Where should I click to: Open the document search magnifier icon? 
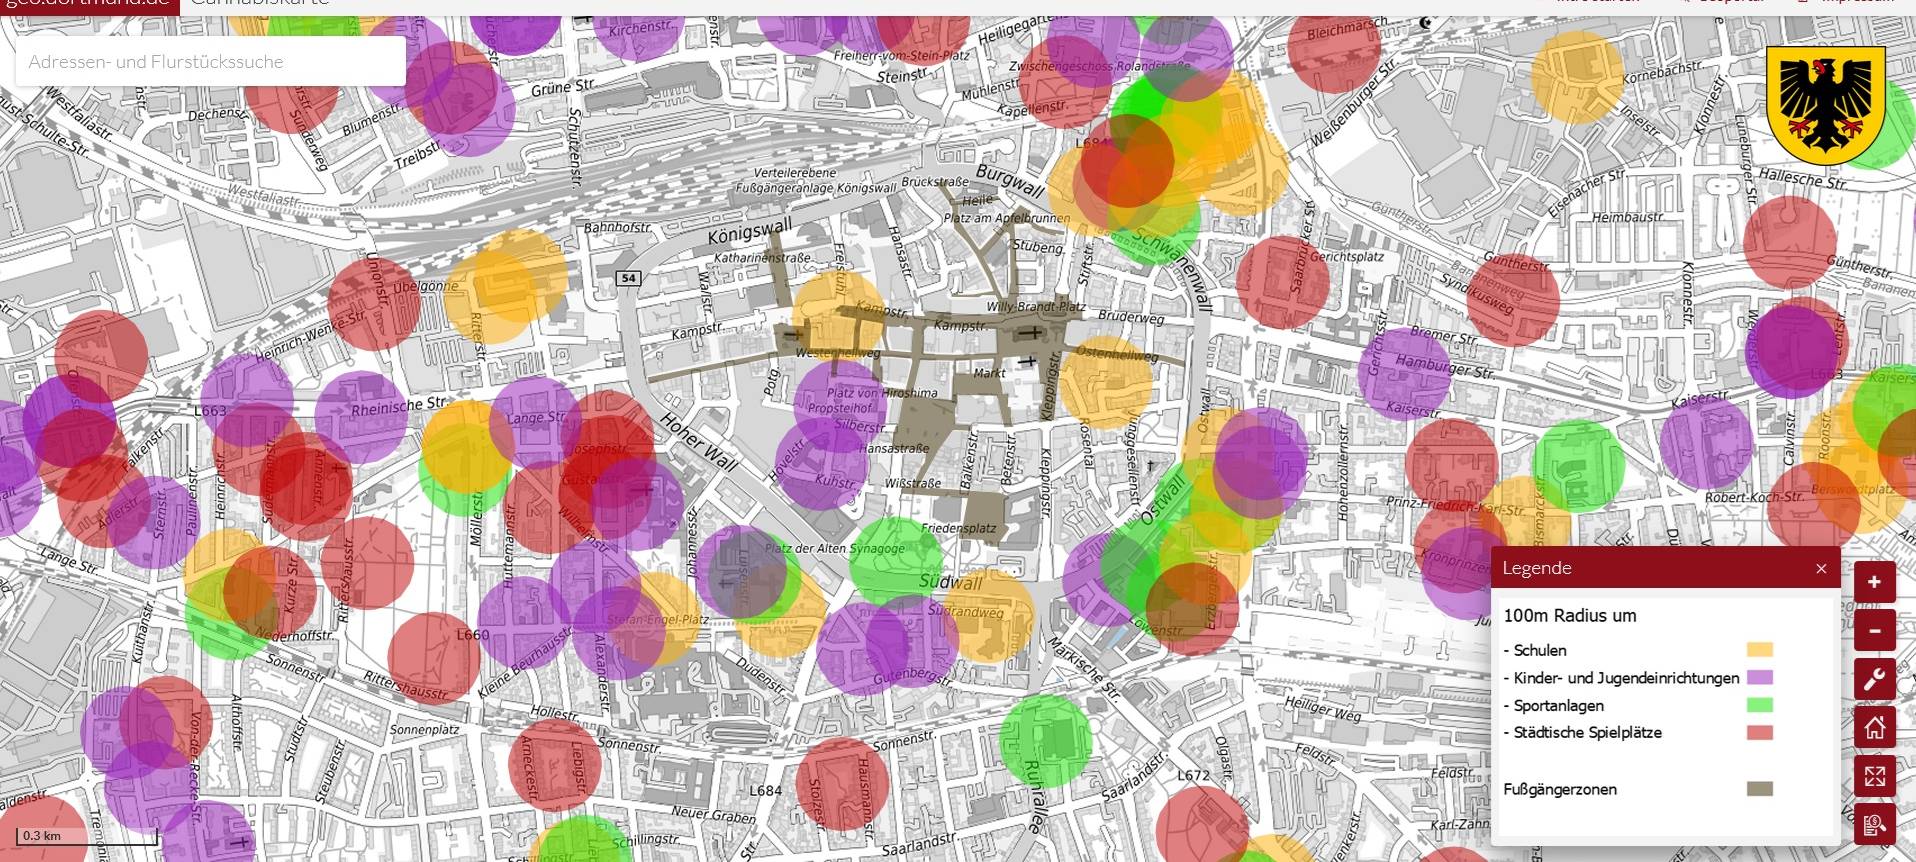click(x=1874, y=825)
